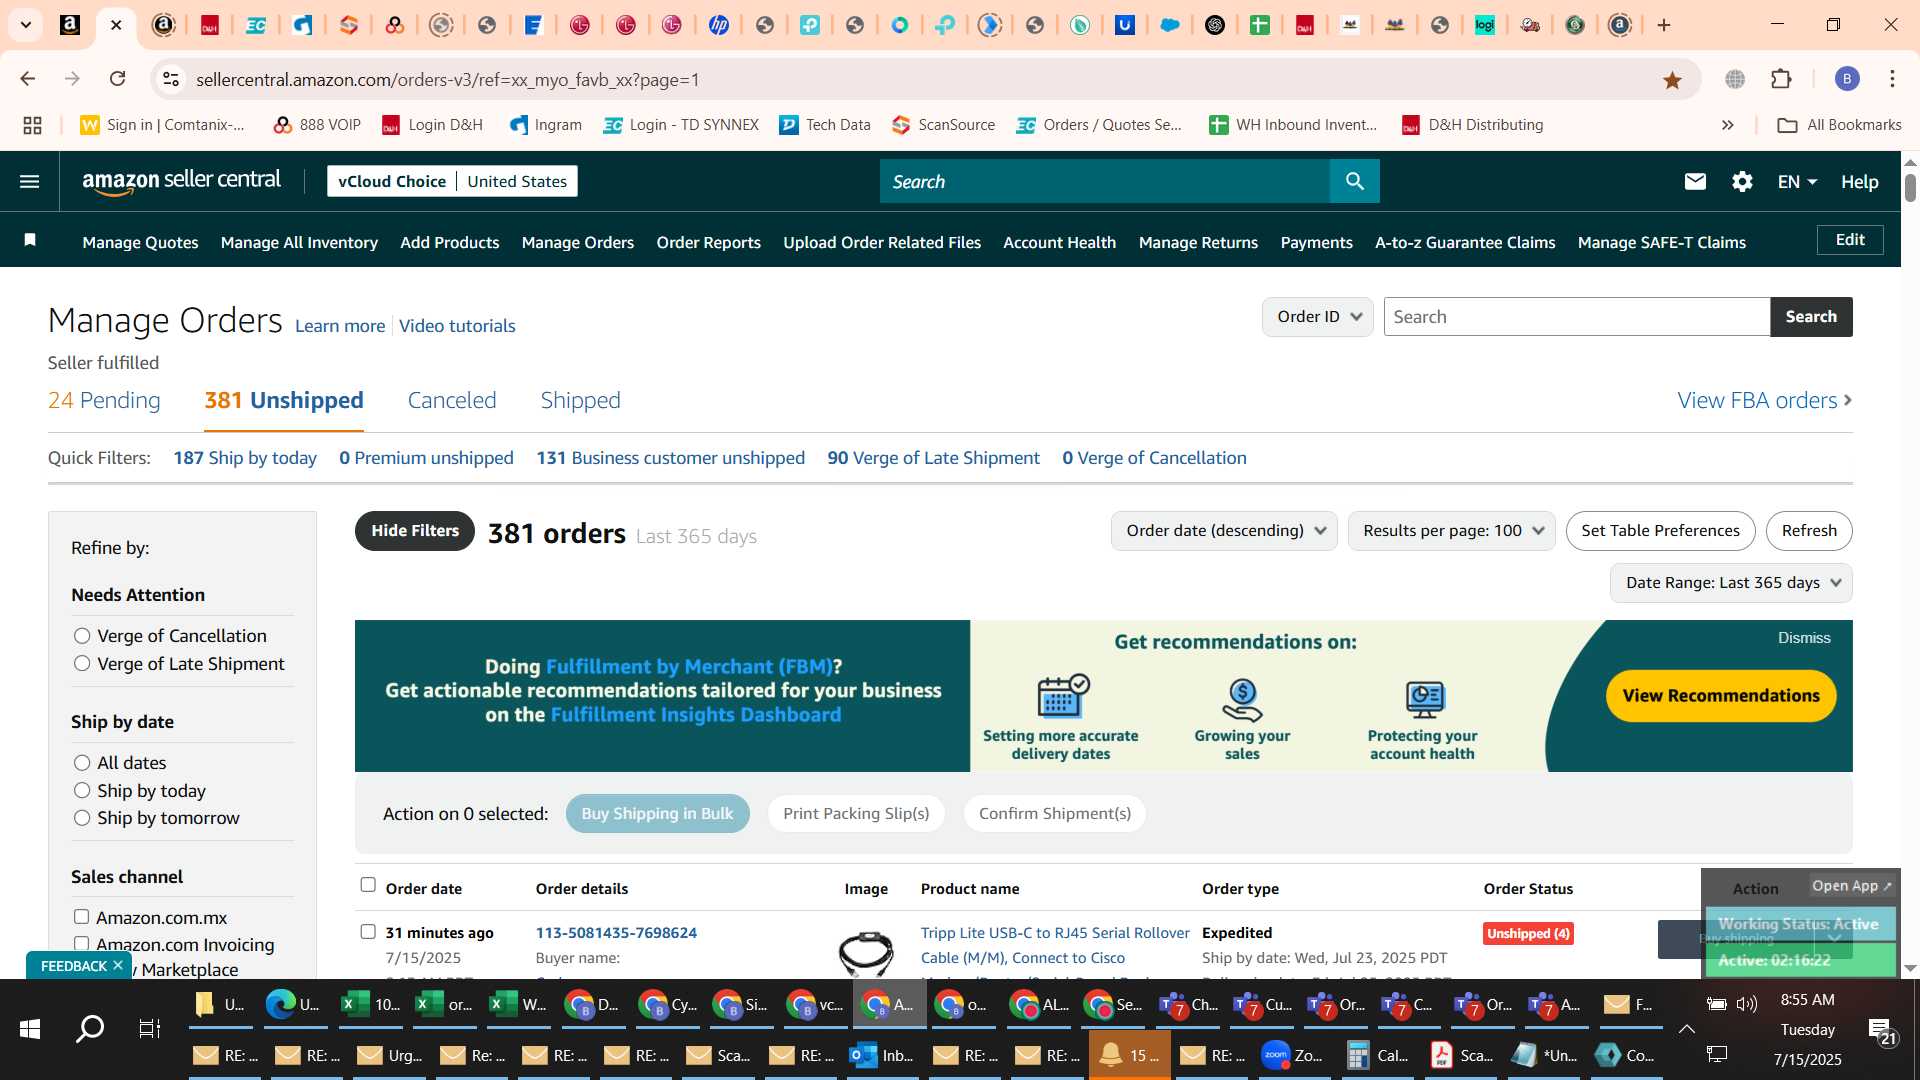The height and width of the screenshot is (1080, 1920).
Task: Click the browser reload page icon
Action: (x=118, y=79)
